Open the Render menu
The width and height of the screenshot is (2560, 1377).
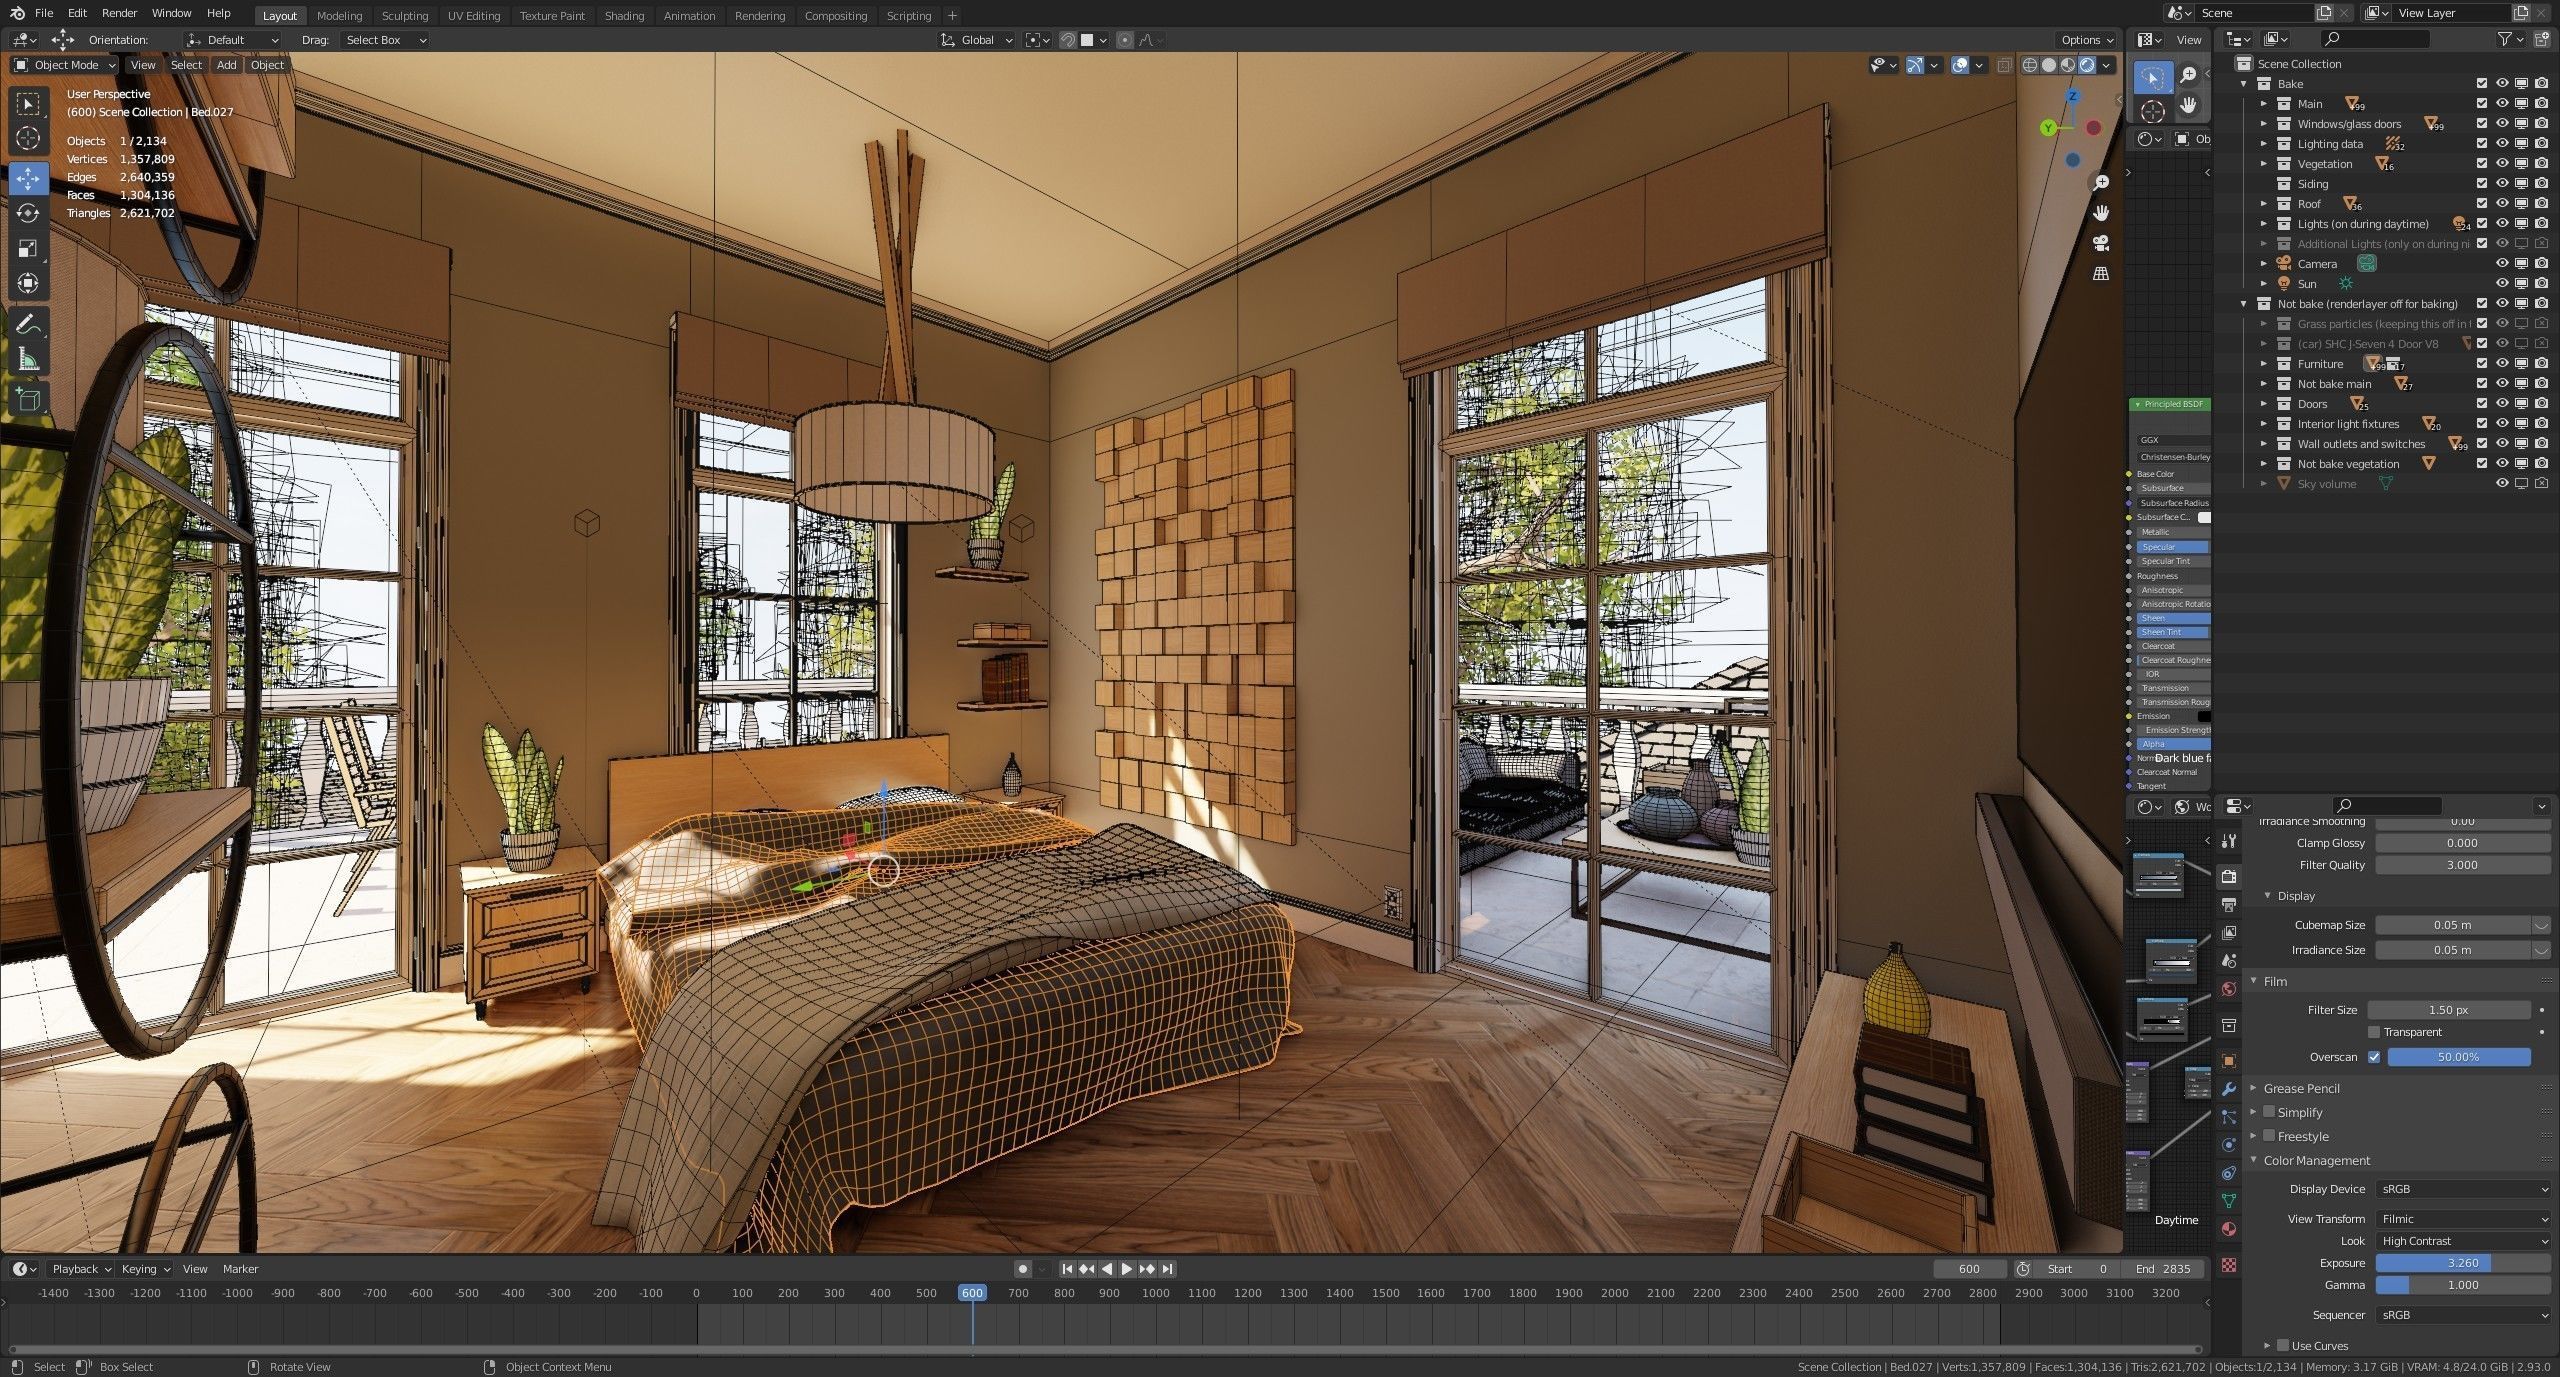119,13
